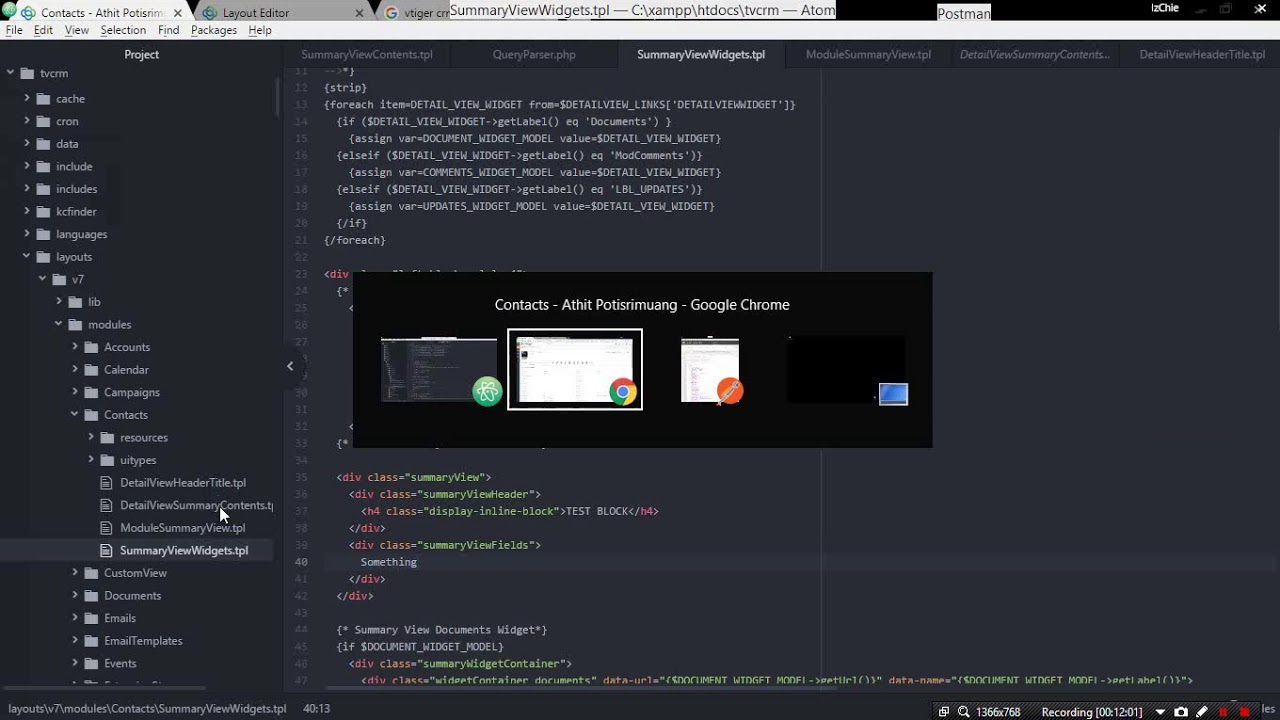Collapse the tvcrm root folder
This screenshot has height=720, width=1280.
click(10, 73)
